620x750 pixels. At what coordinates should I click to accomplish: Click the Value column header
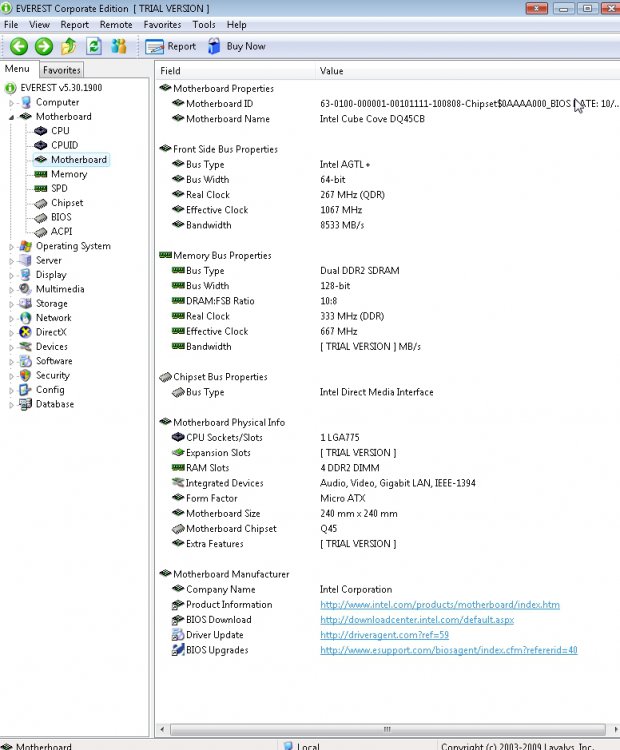[x=467, y=71]
